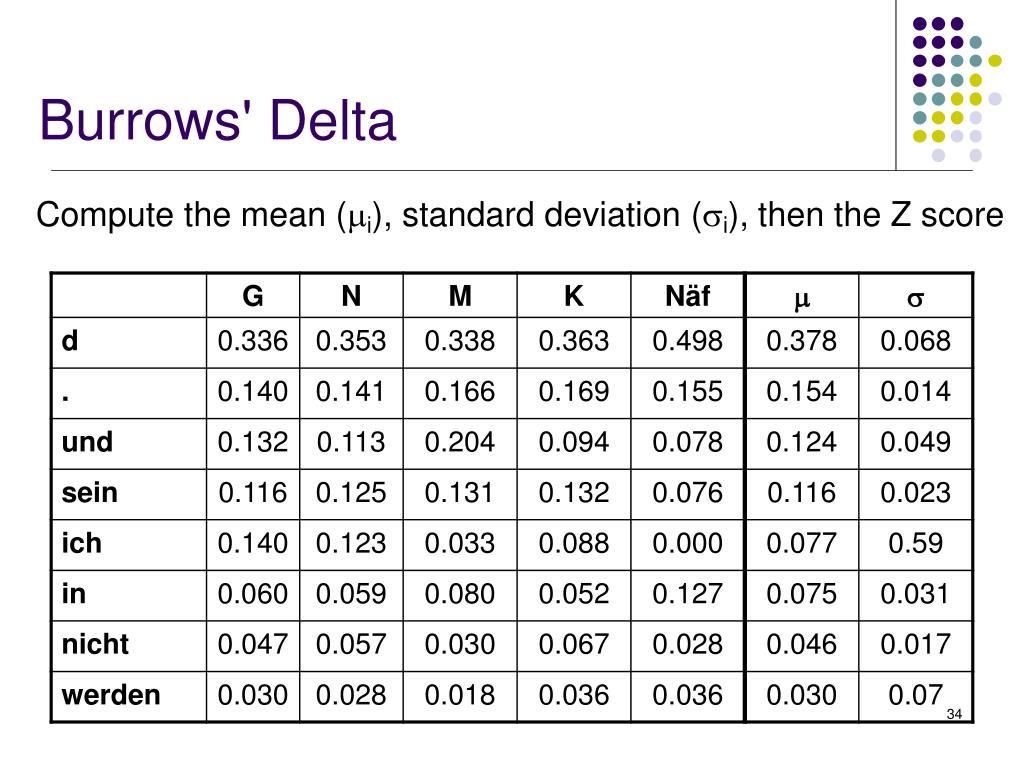Click value 0.000 in the ich row
This screenshot has width=1024, height=768.
click(x=688, y=543)
